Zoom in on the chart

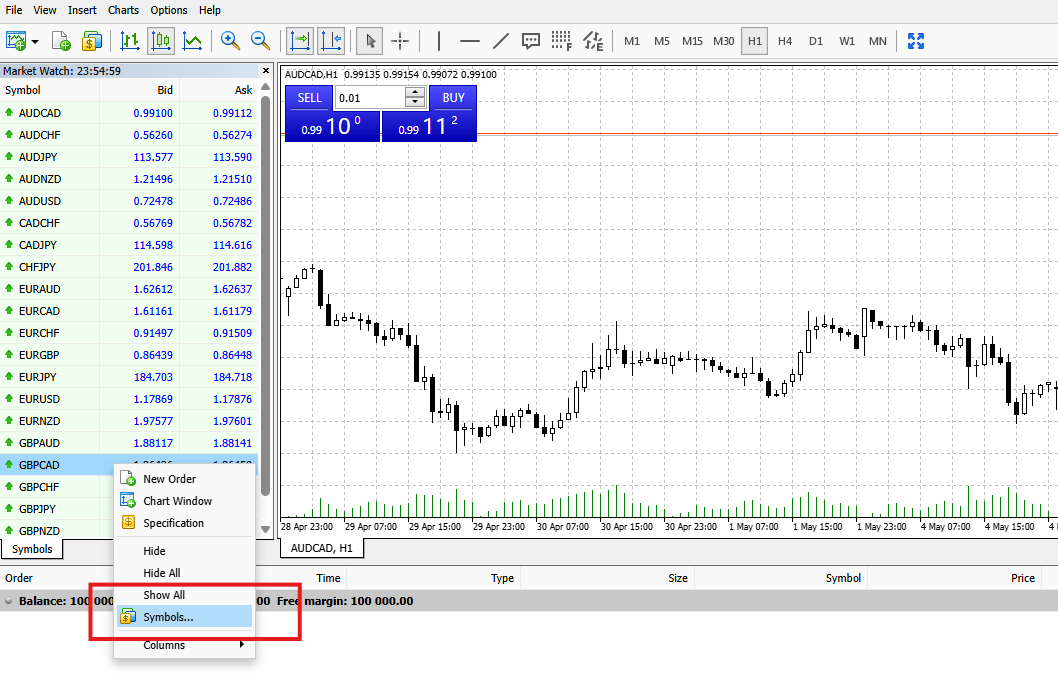click(x=230, y=41)
